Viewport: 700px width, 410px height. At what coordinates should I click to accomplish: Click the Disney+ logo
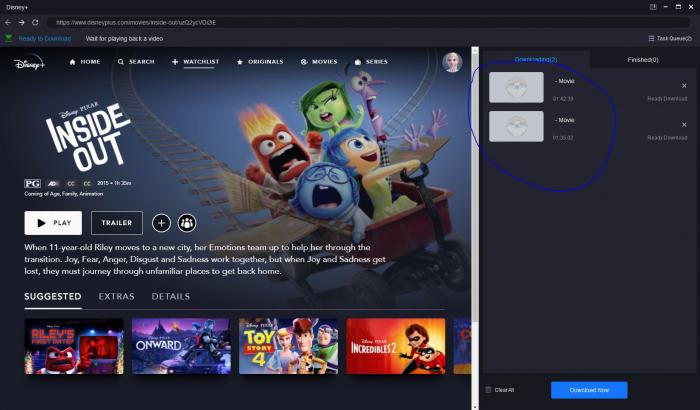(x=30, y=63)
